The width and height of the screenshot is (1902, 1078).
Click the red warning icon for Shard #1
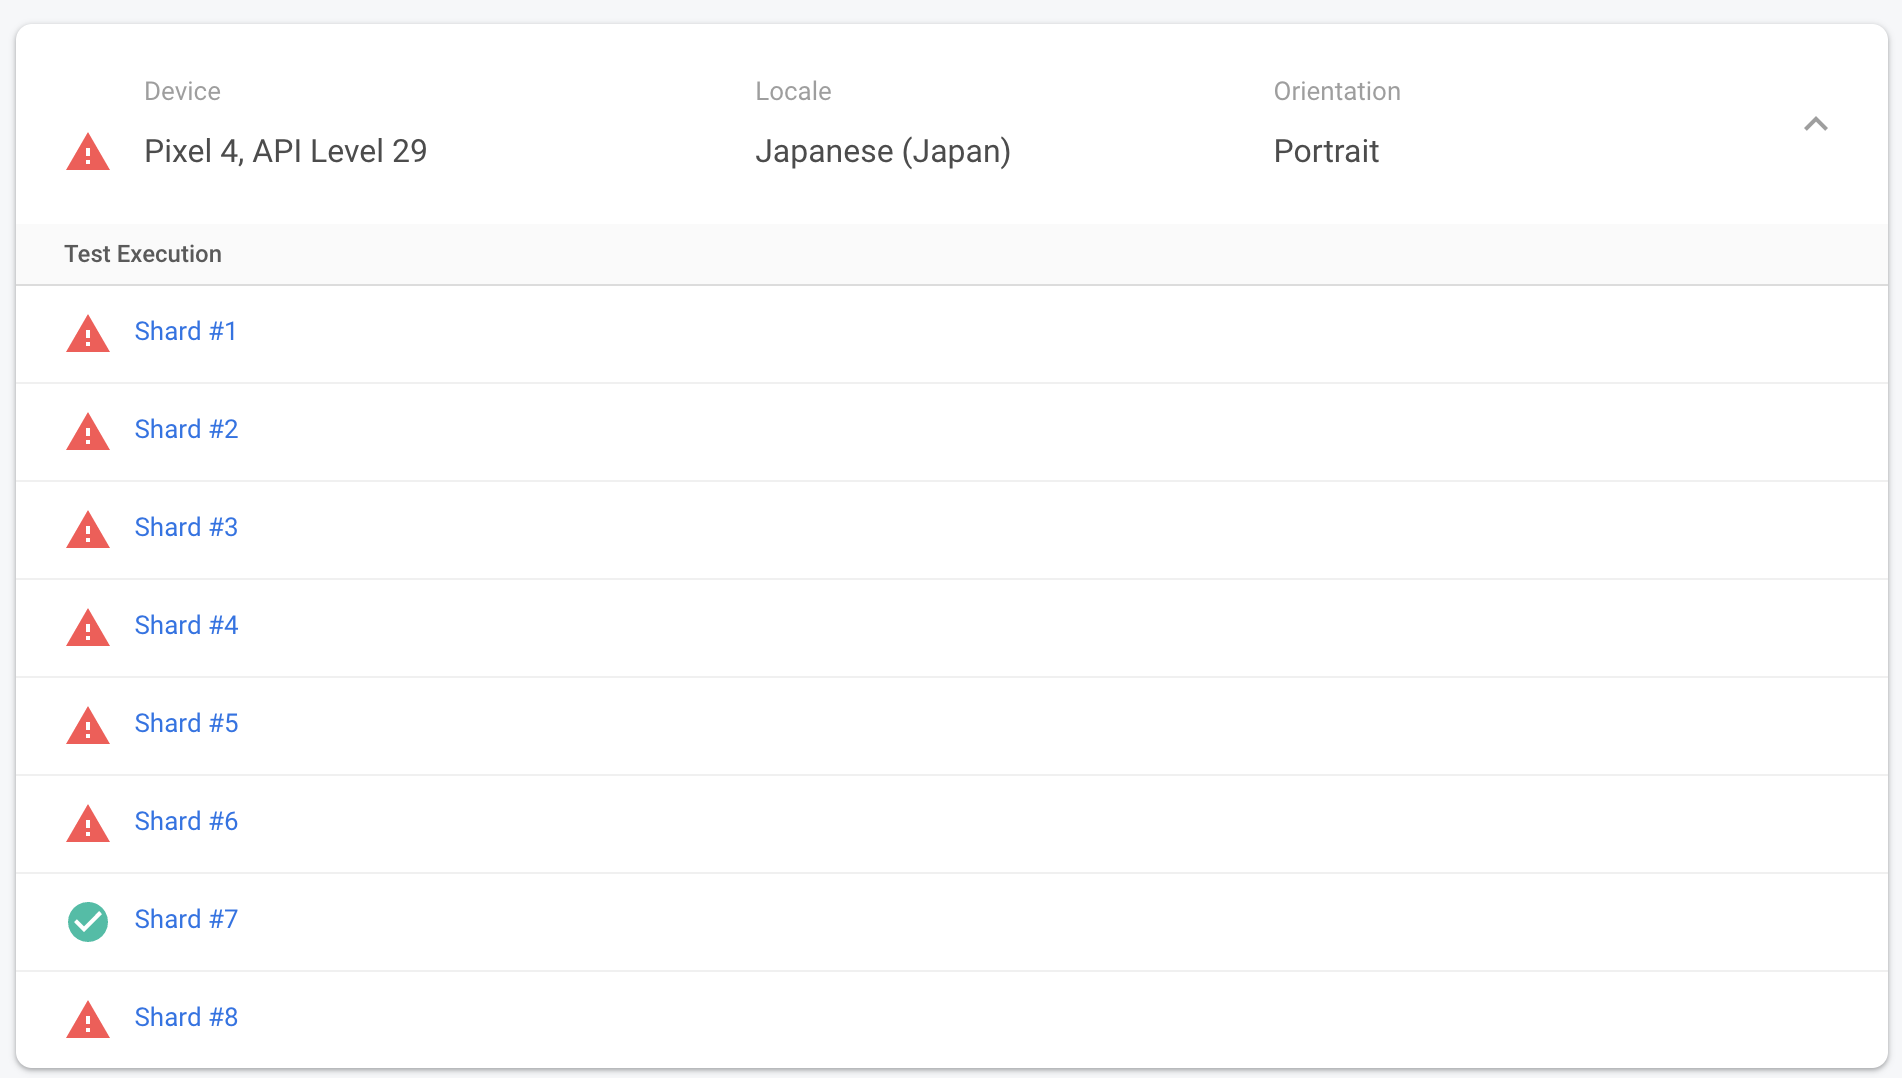click(88, 334)
